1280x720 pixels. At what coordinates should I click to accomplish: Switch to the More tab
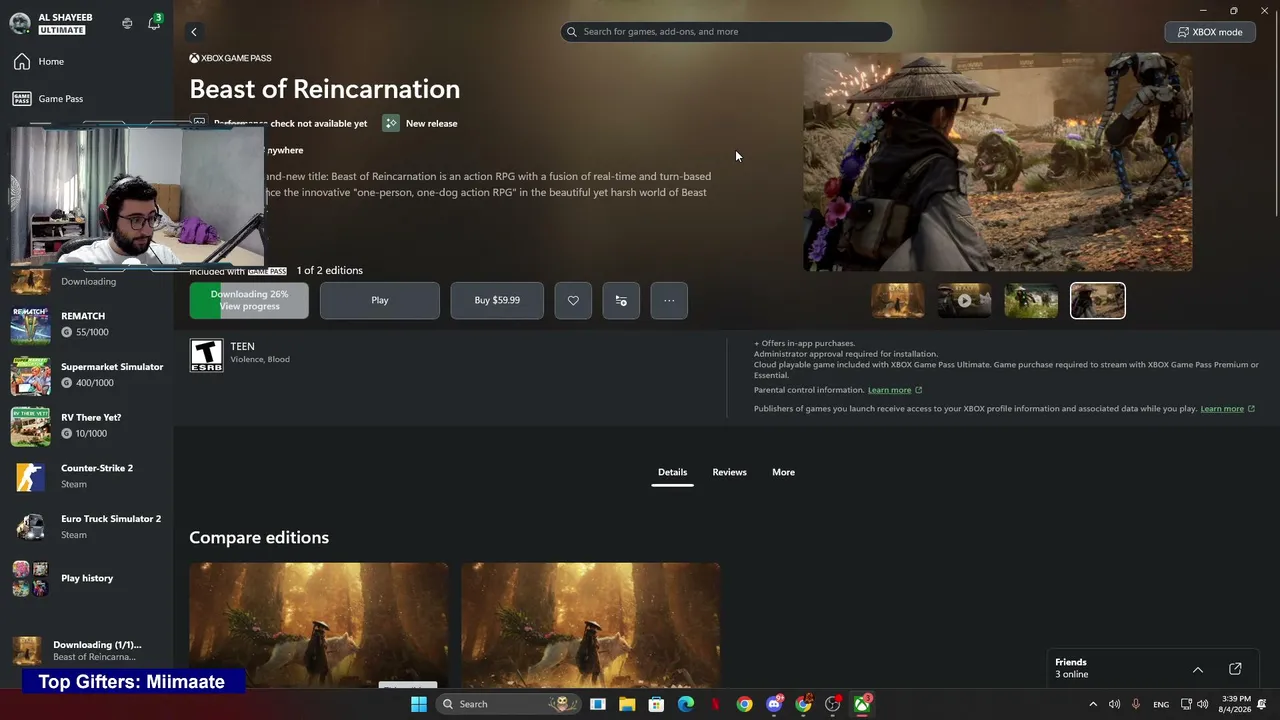pyautogui.click(x=783, y=472)
